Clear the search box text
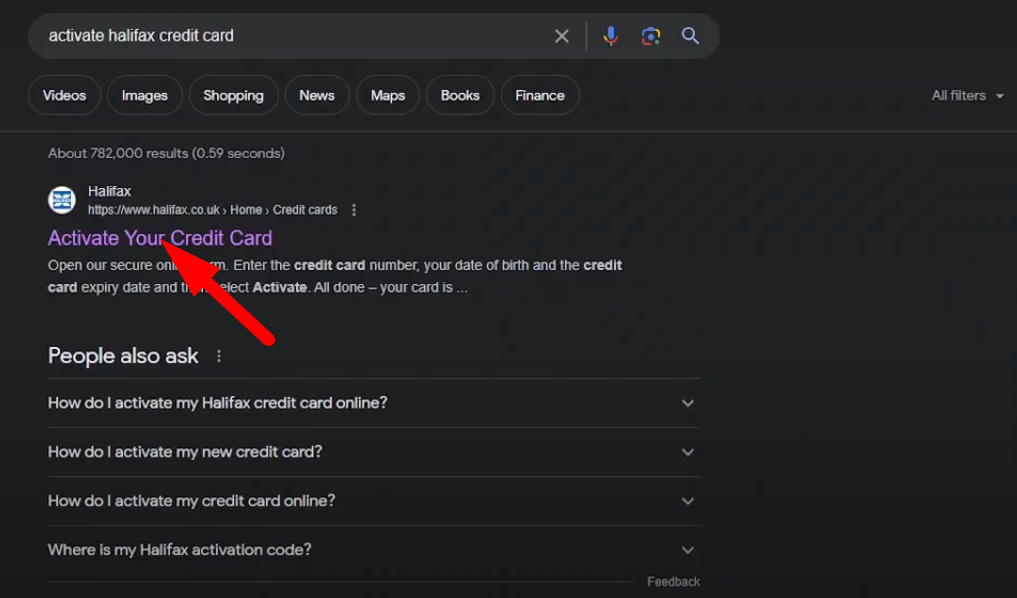This screenshot has width=1017, height=598. 562,36
